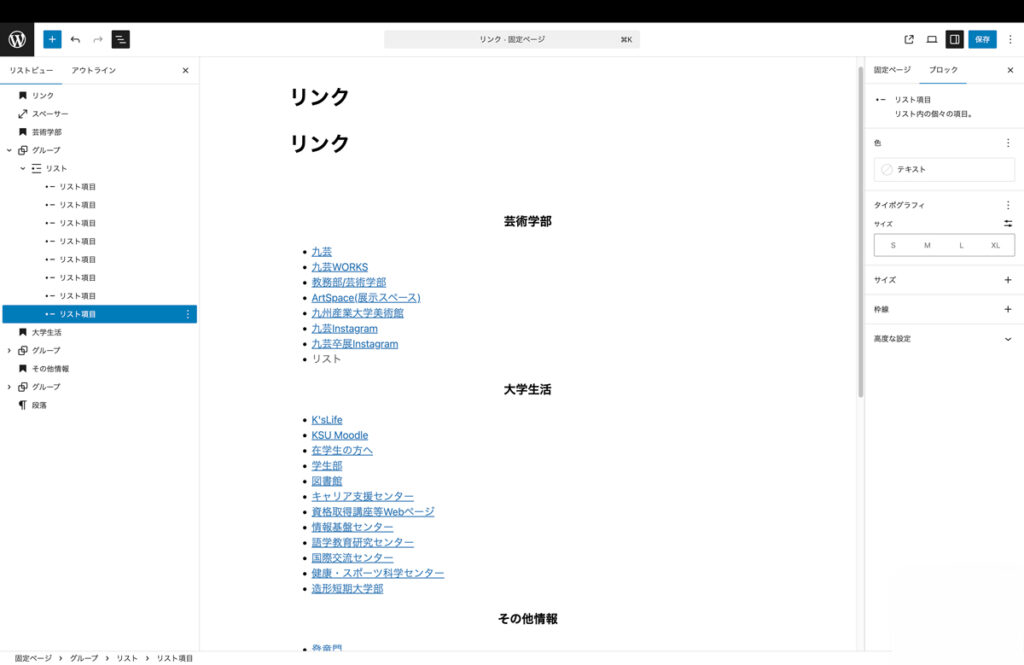Open typography options three-dot menu
The height and width of the screenshot is (665, 1024).
click(x=1008, y=205)
